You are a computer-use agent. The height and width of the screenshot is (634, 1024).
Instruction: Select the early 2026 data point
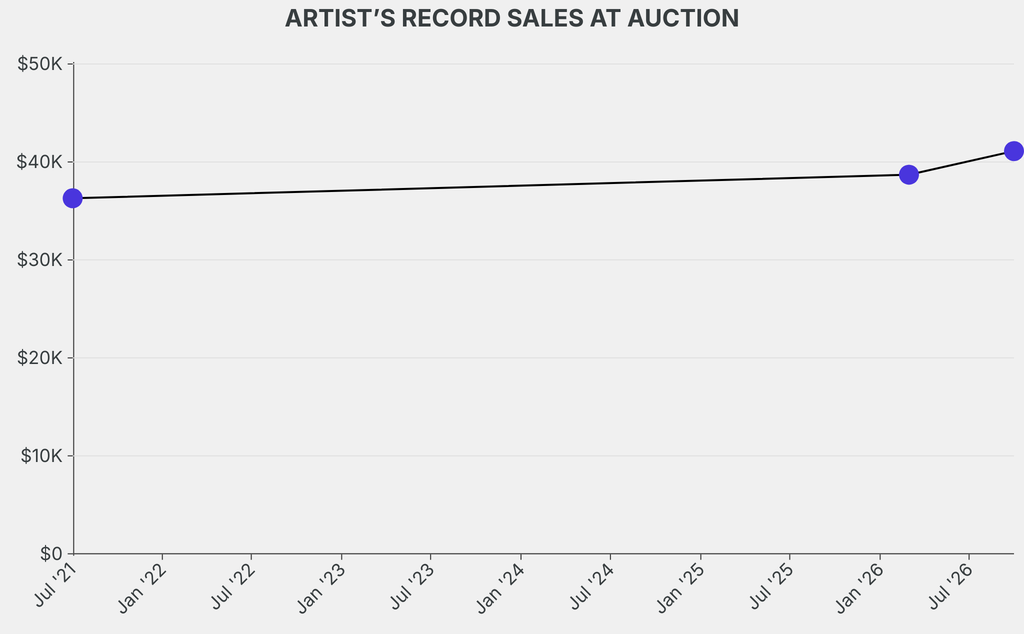pos(908,174)
